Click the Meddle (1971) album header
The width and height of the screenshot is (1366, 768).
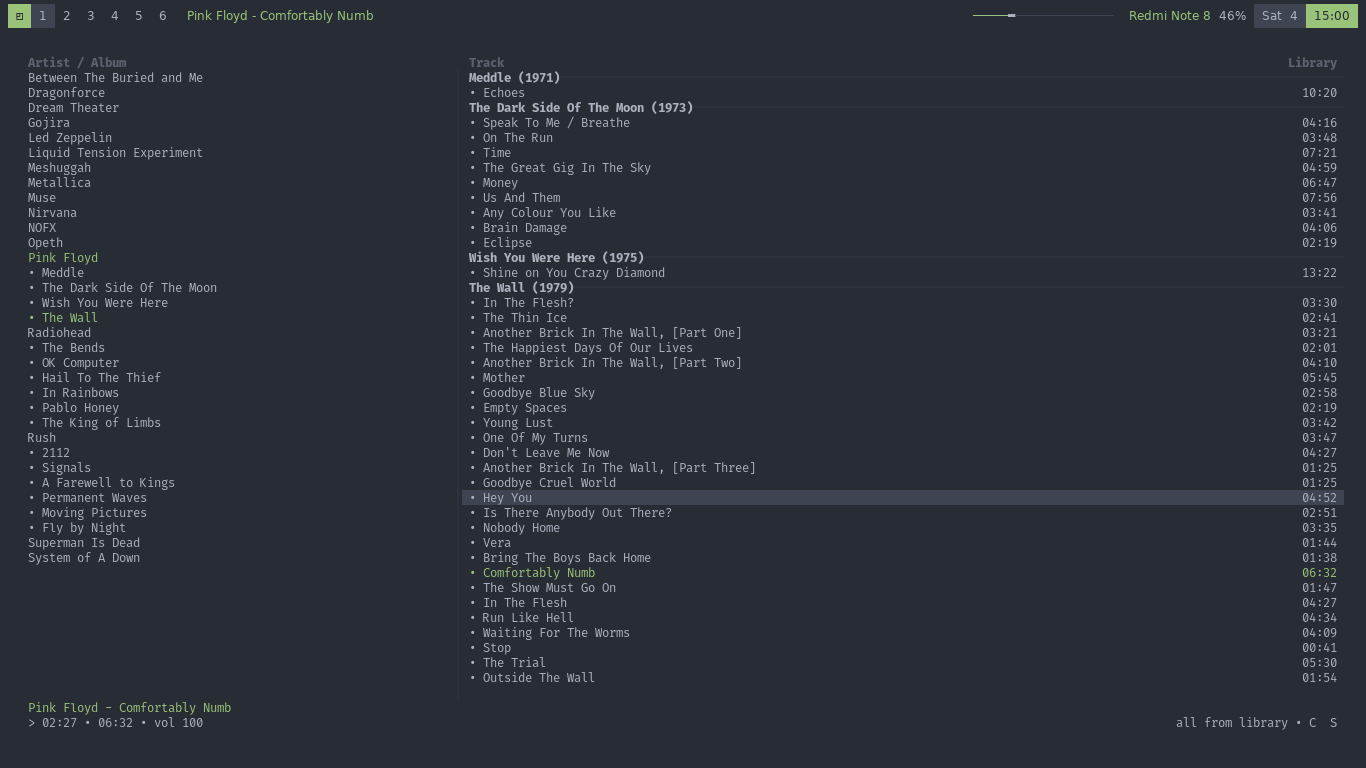click(514, 77)
